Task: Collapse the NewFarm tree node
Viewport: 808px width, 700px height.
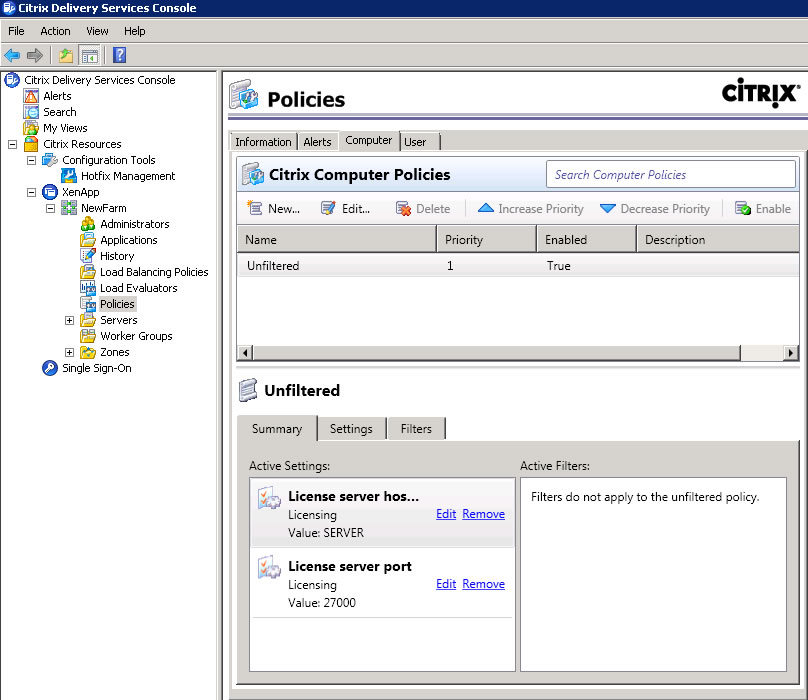Action: [x=50, y=208]
